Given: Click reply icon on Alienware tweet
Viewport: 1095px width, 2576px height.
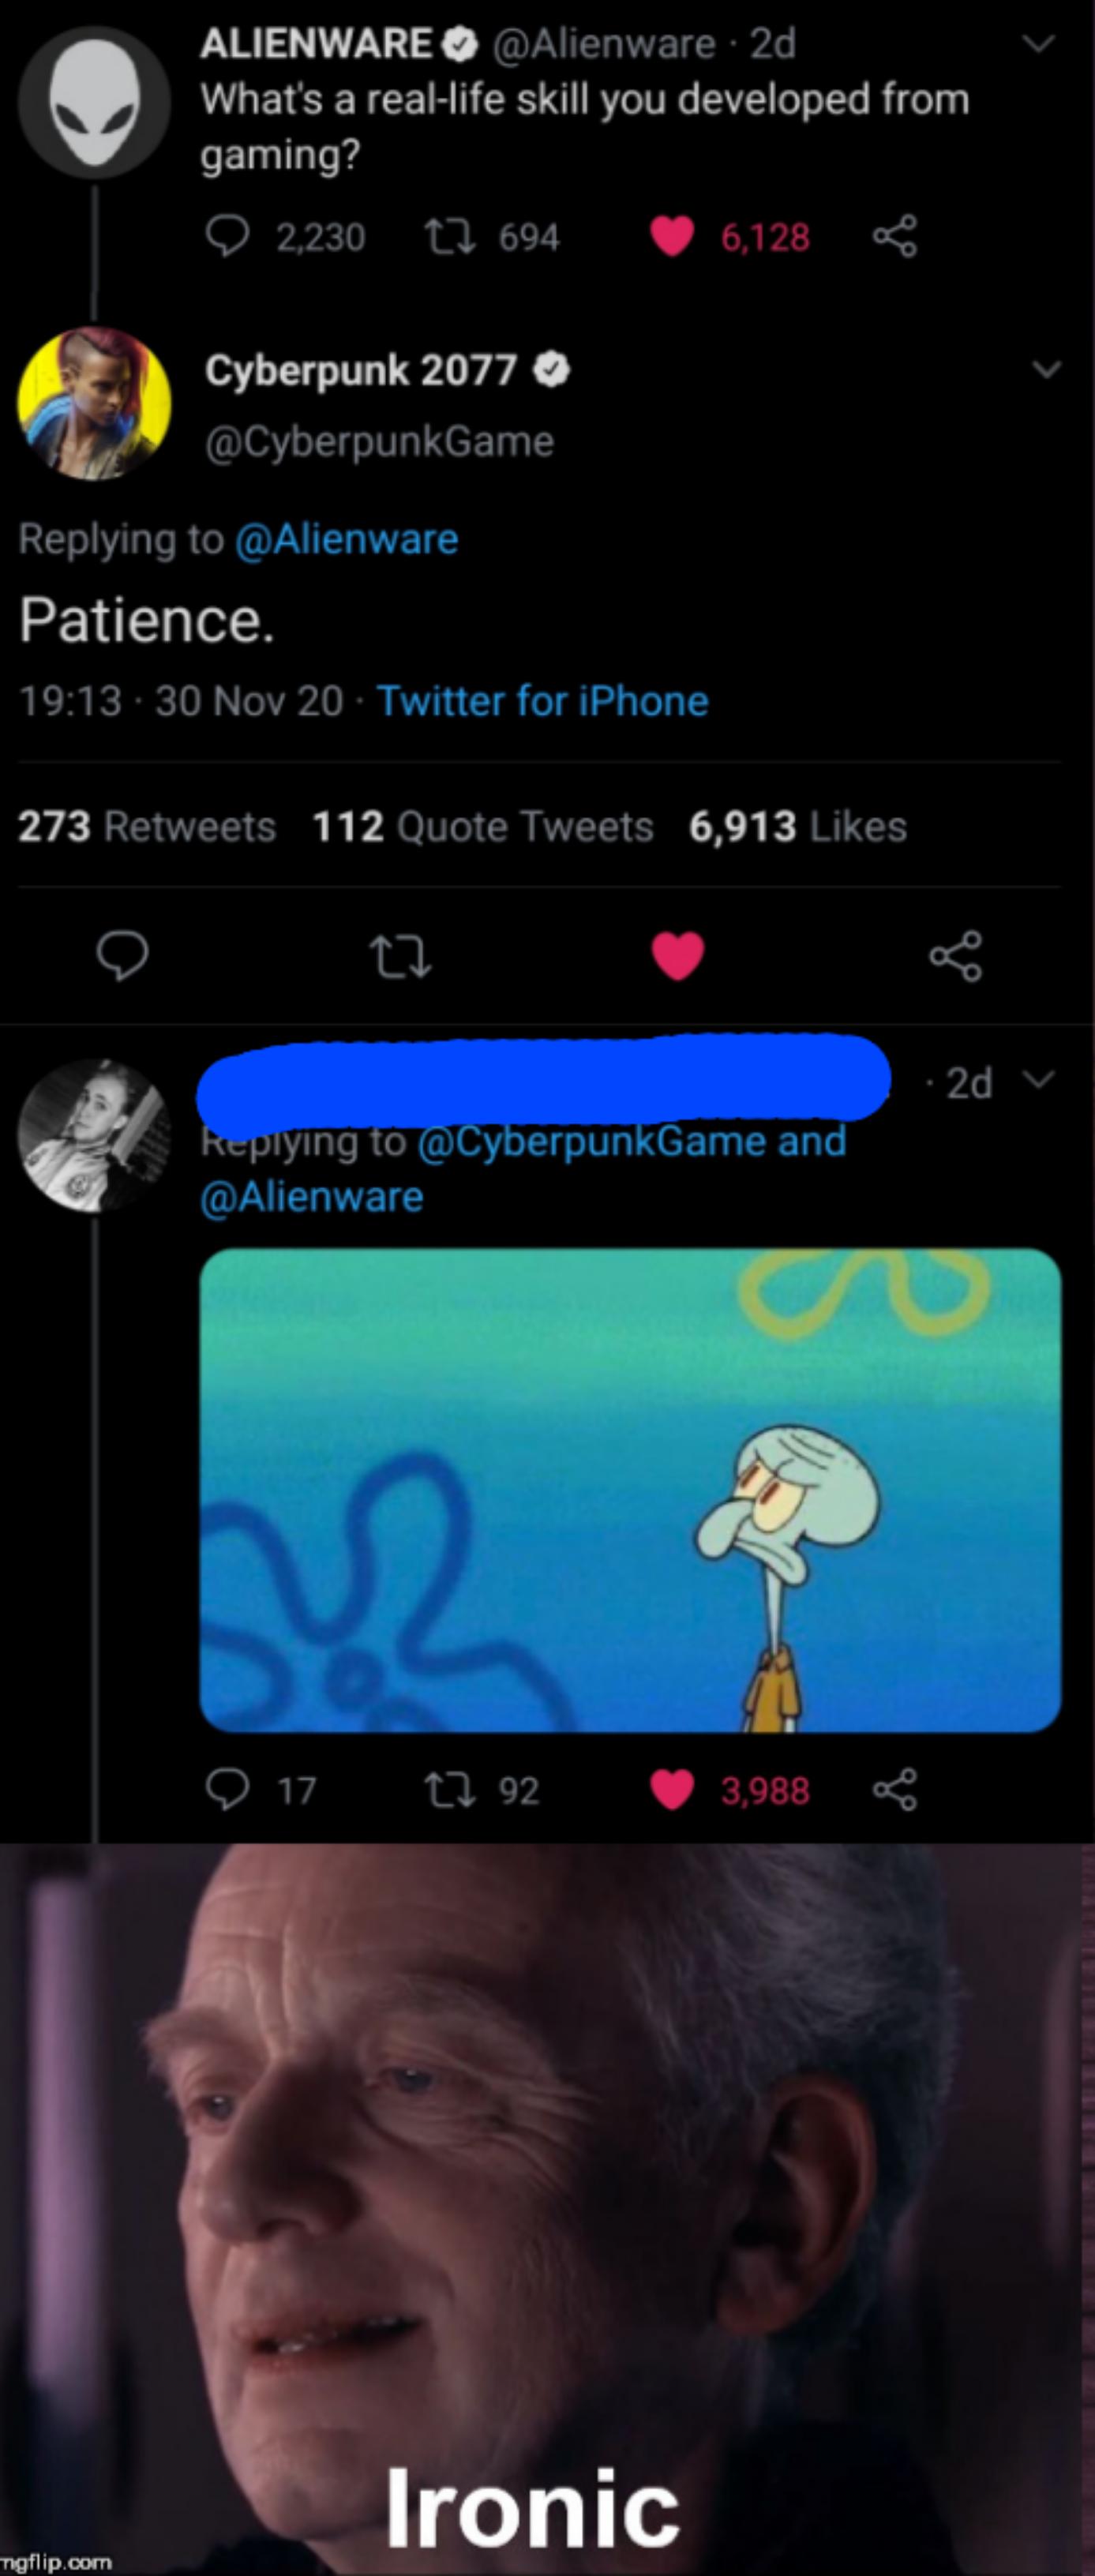Looking at the screenshot, I should [x=227, y=237].
